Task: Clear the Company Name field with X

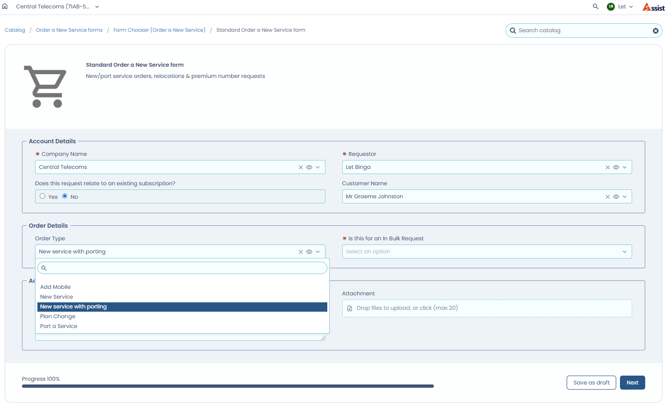Action: (x=300, y=167)
